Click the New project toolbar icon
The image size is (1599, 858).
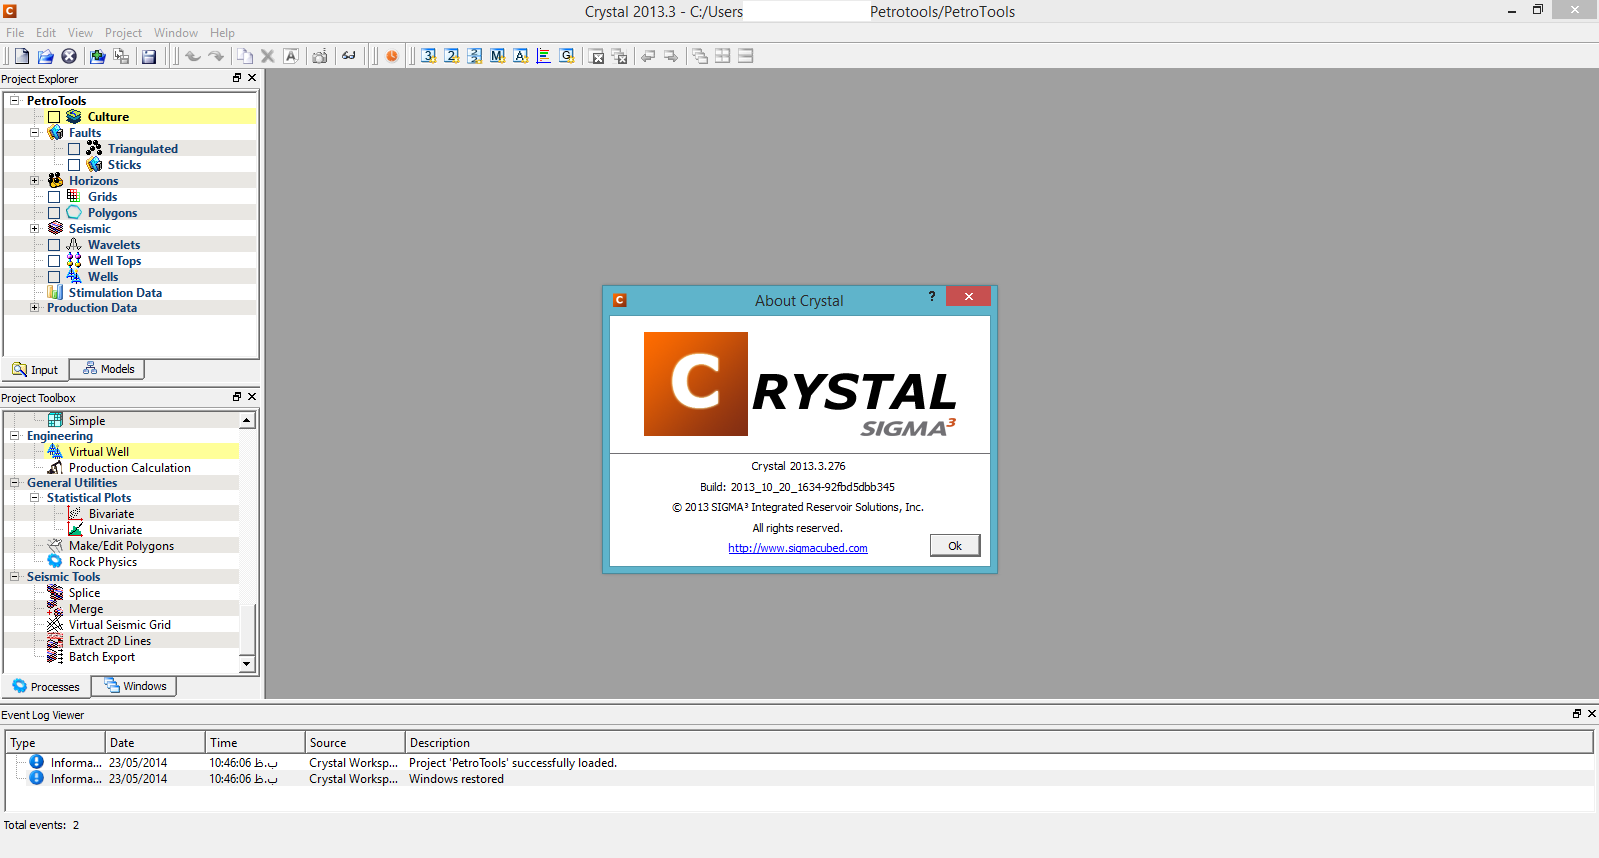coord(21,56)
